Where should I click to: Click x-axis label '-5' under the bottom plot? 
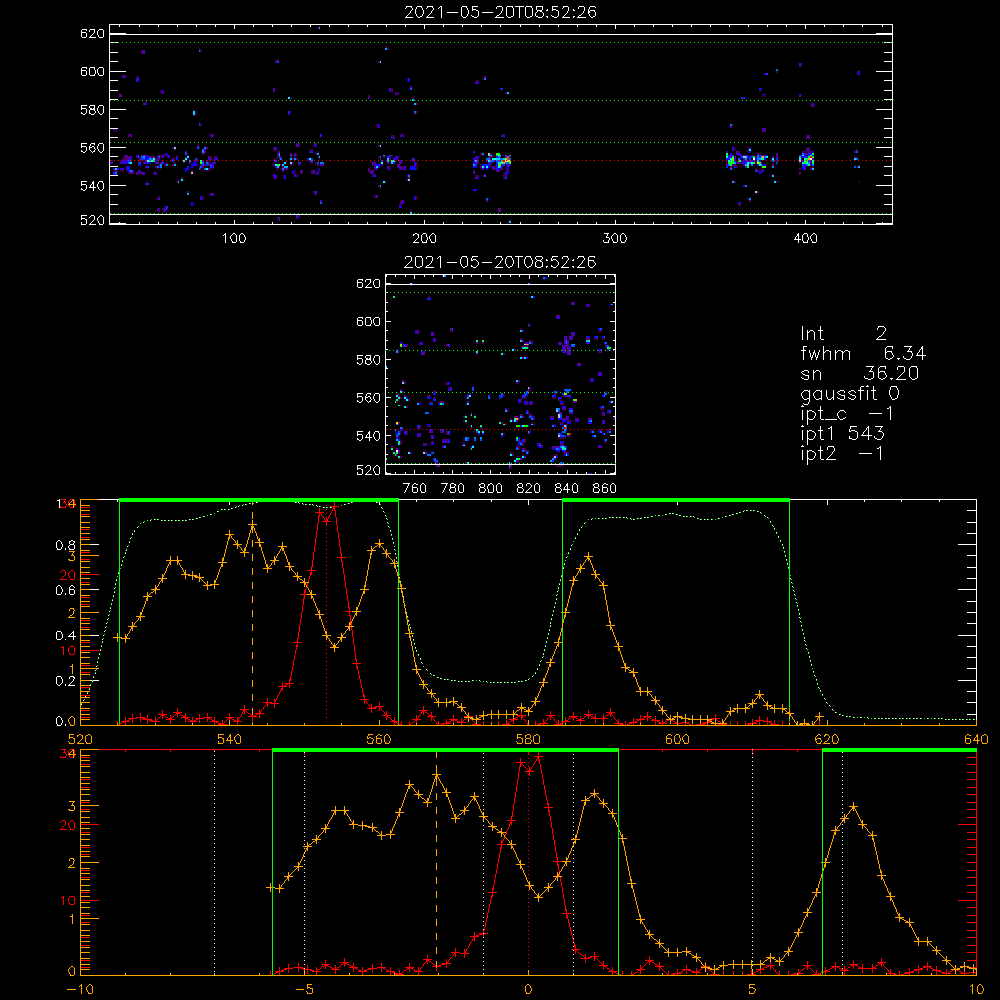304,989
